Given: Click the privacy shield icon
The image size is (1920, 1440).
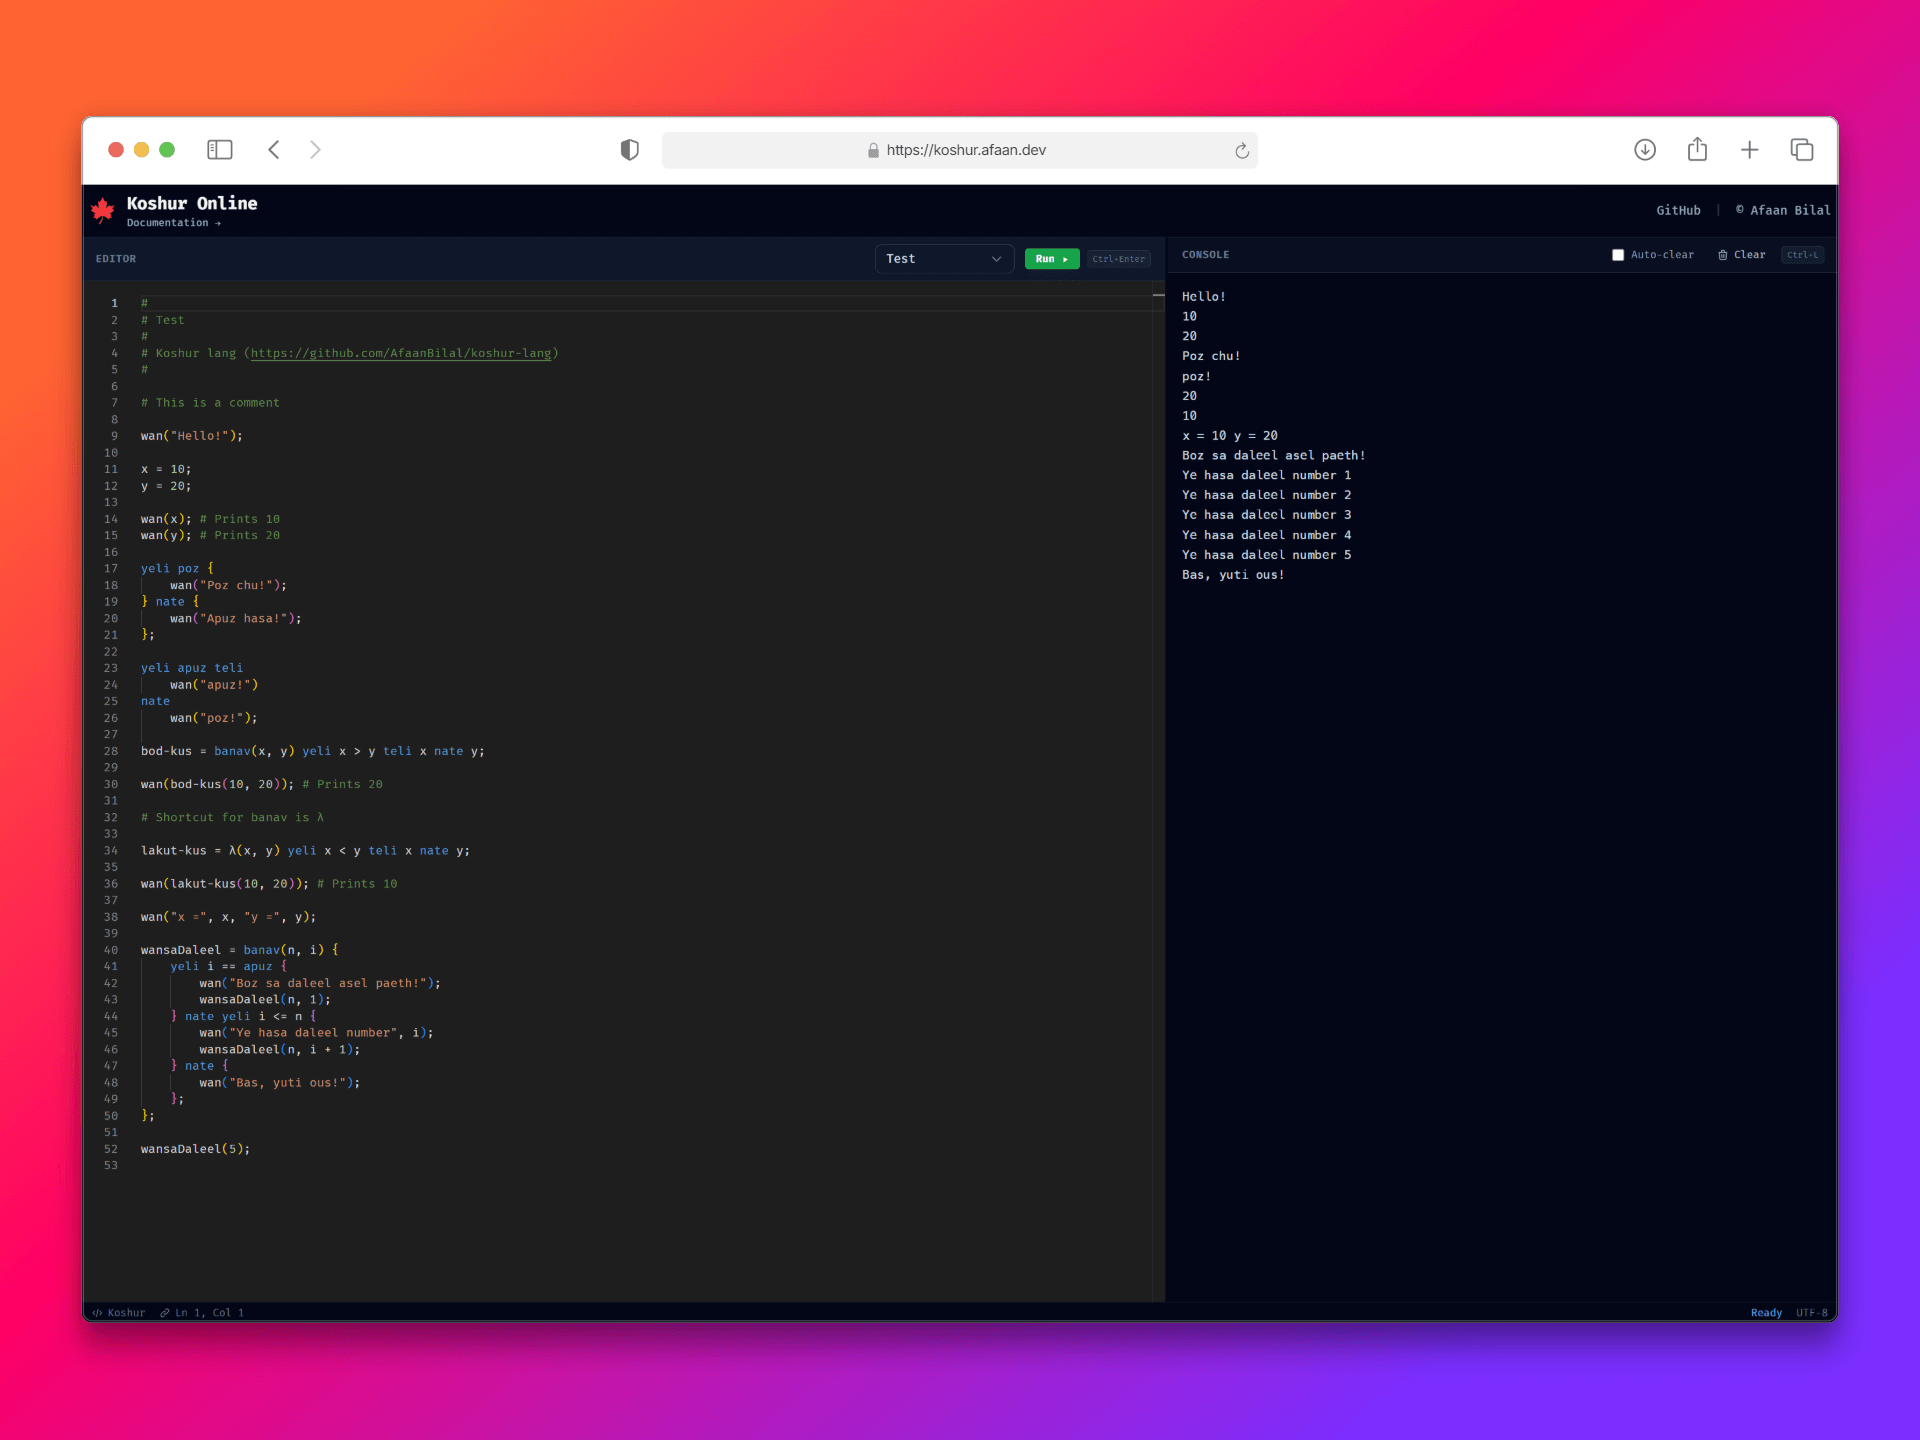Looking at the screenshot, I should pyautogui.click(x=629, y=150).
